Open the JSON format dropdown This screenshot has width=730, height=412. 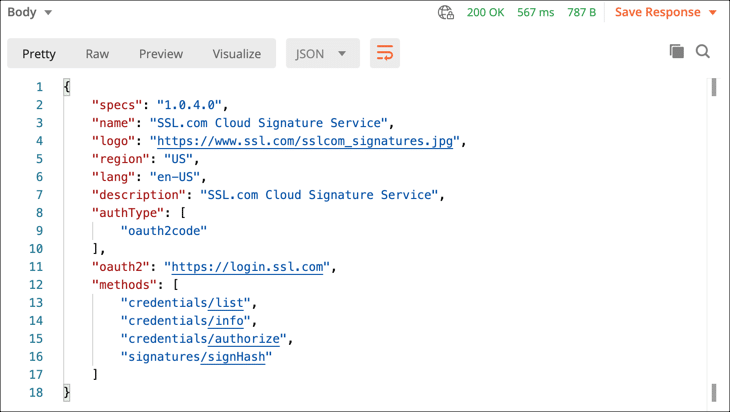[x=321, y=54]
